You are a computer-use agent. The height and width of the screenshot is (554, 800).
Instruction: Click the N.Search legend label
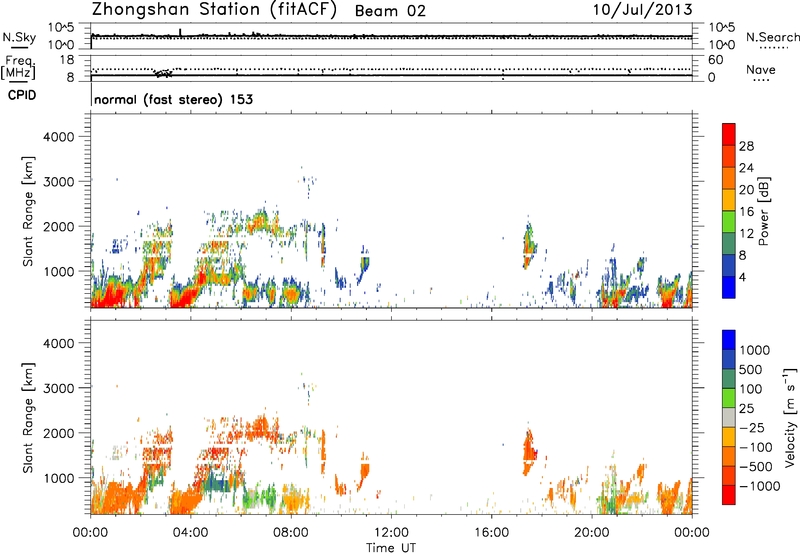[x=773, y=37]
